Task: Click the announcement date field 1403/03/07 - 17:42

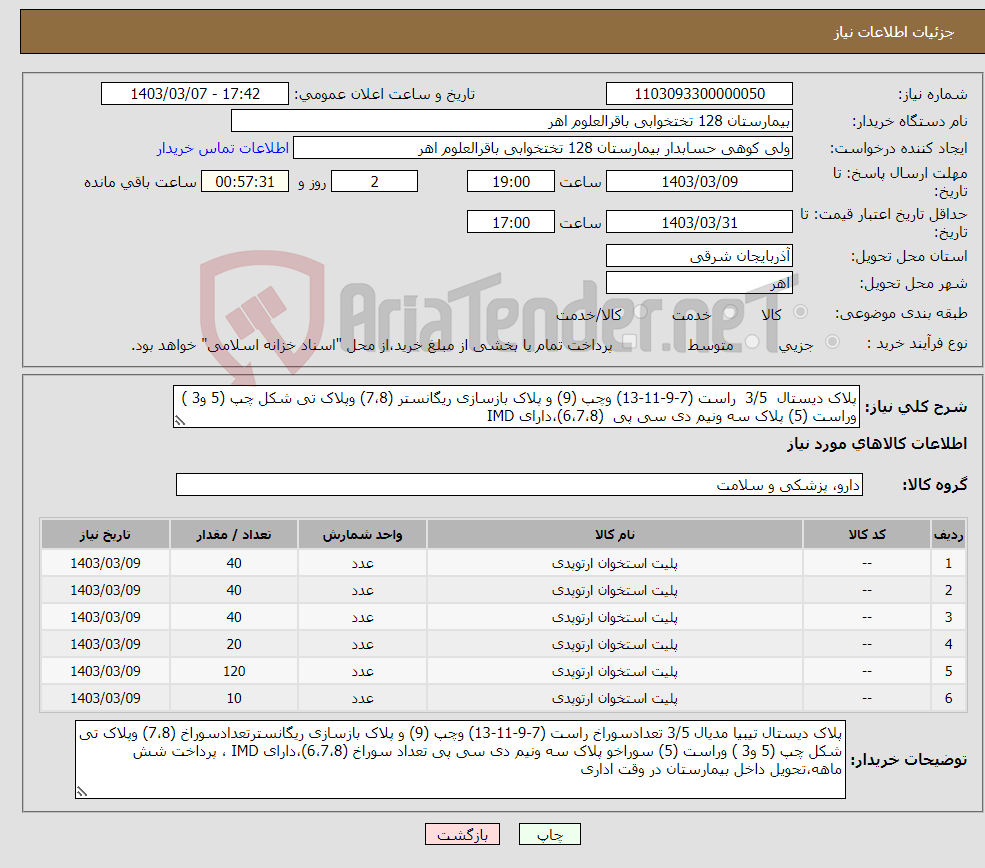Action: [x=195, y=94]
